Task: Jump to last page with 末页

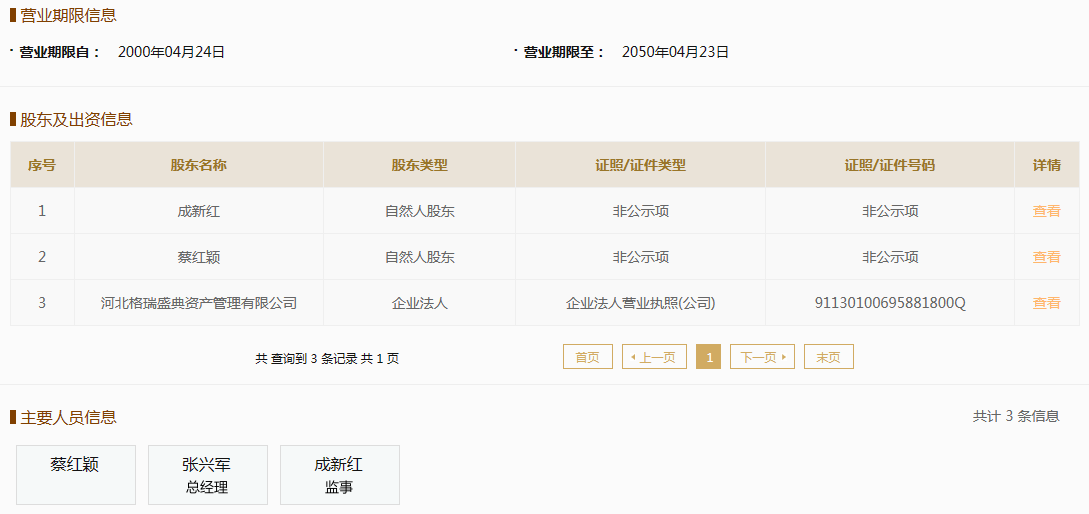Action: pyautogui.click(x=829, y=357)
